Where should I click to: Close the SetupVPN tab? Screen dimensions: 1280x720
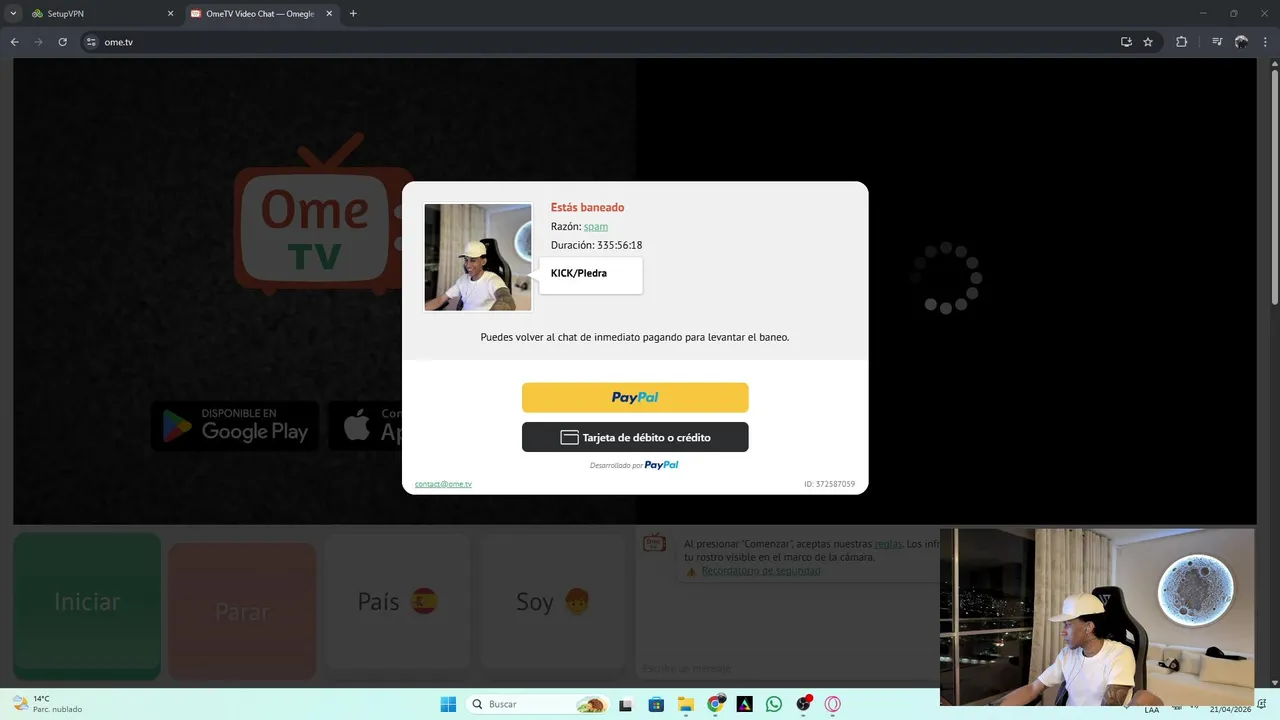tap(170, 14)
